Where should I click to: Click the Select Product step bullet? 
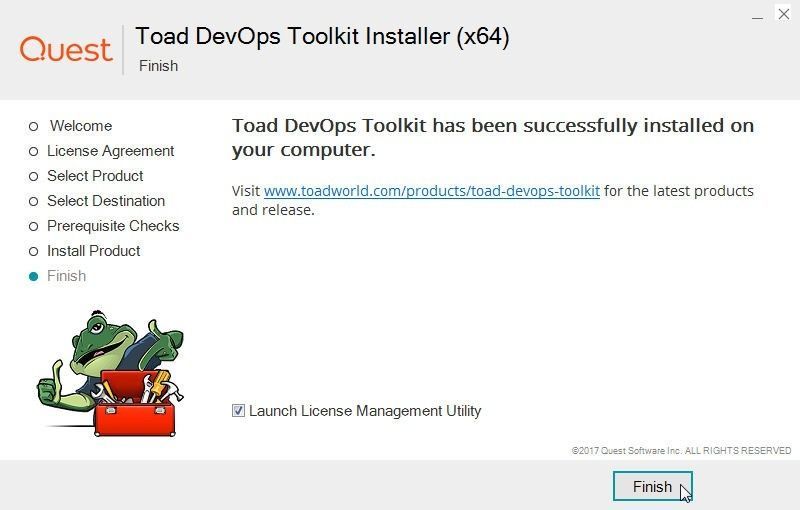tap(34, 176)
